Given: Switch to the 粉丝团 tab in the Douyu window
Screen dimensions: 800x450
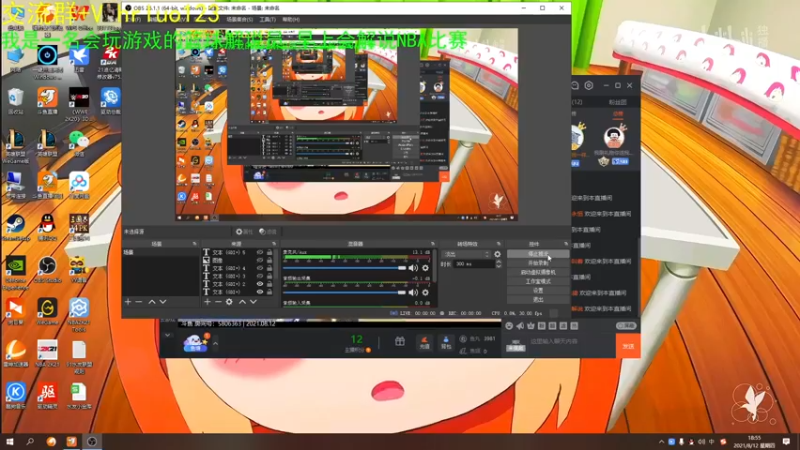Looking at the screenshot, I should pos(617,102).
